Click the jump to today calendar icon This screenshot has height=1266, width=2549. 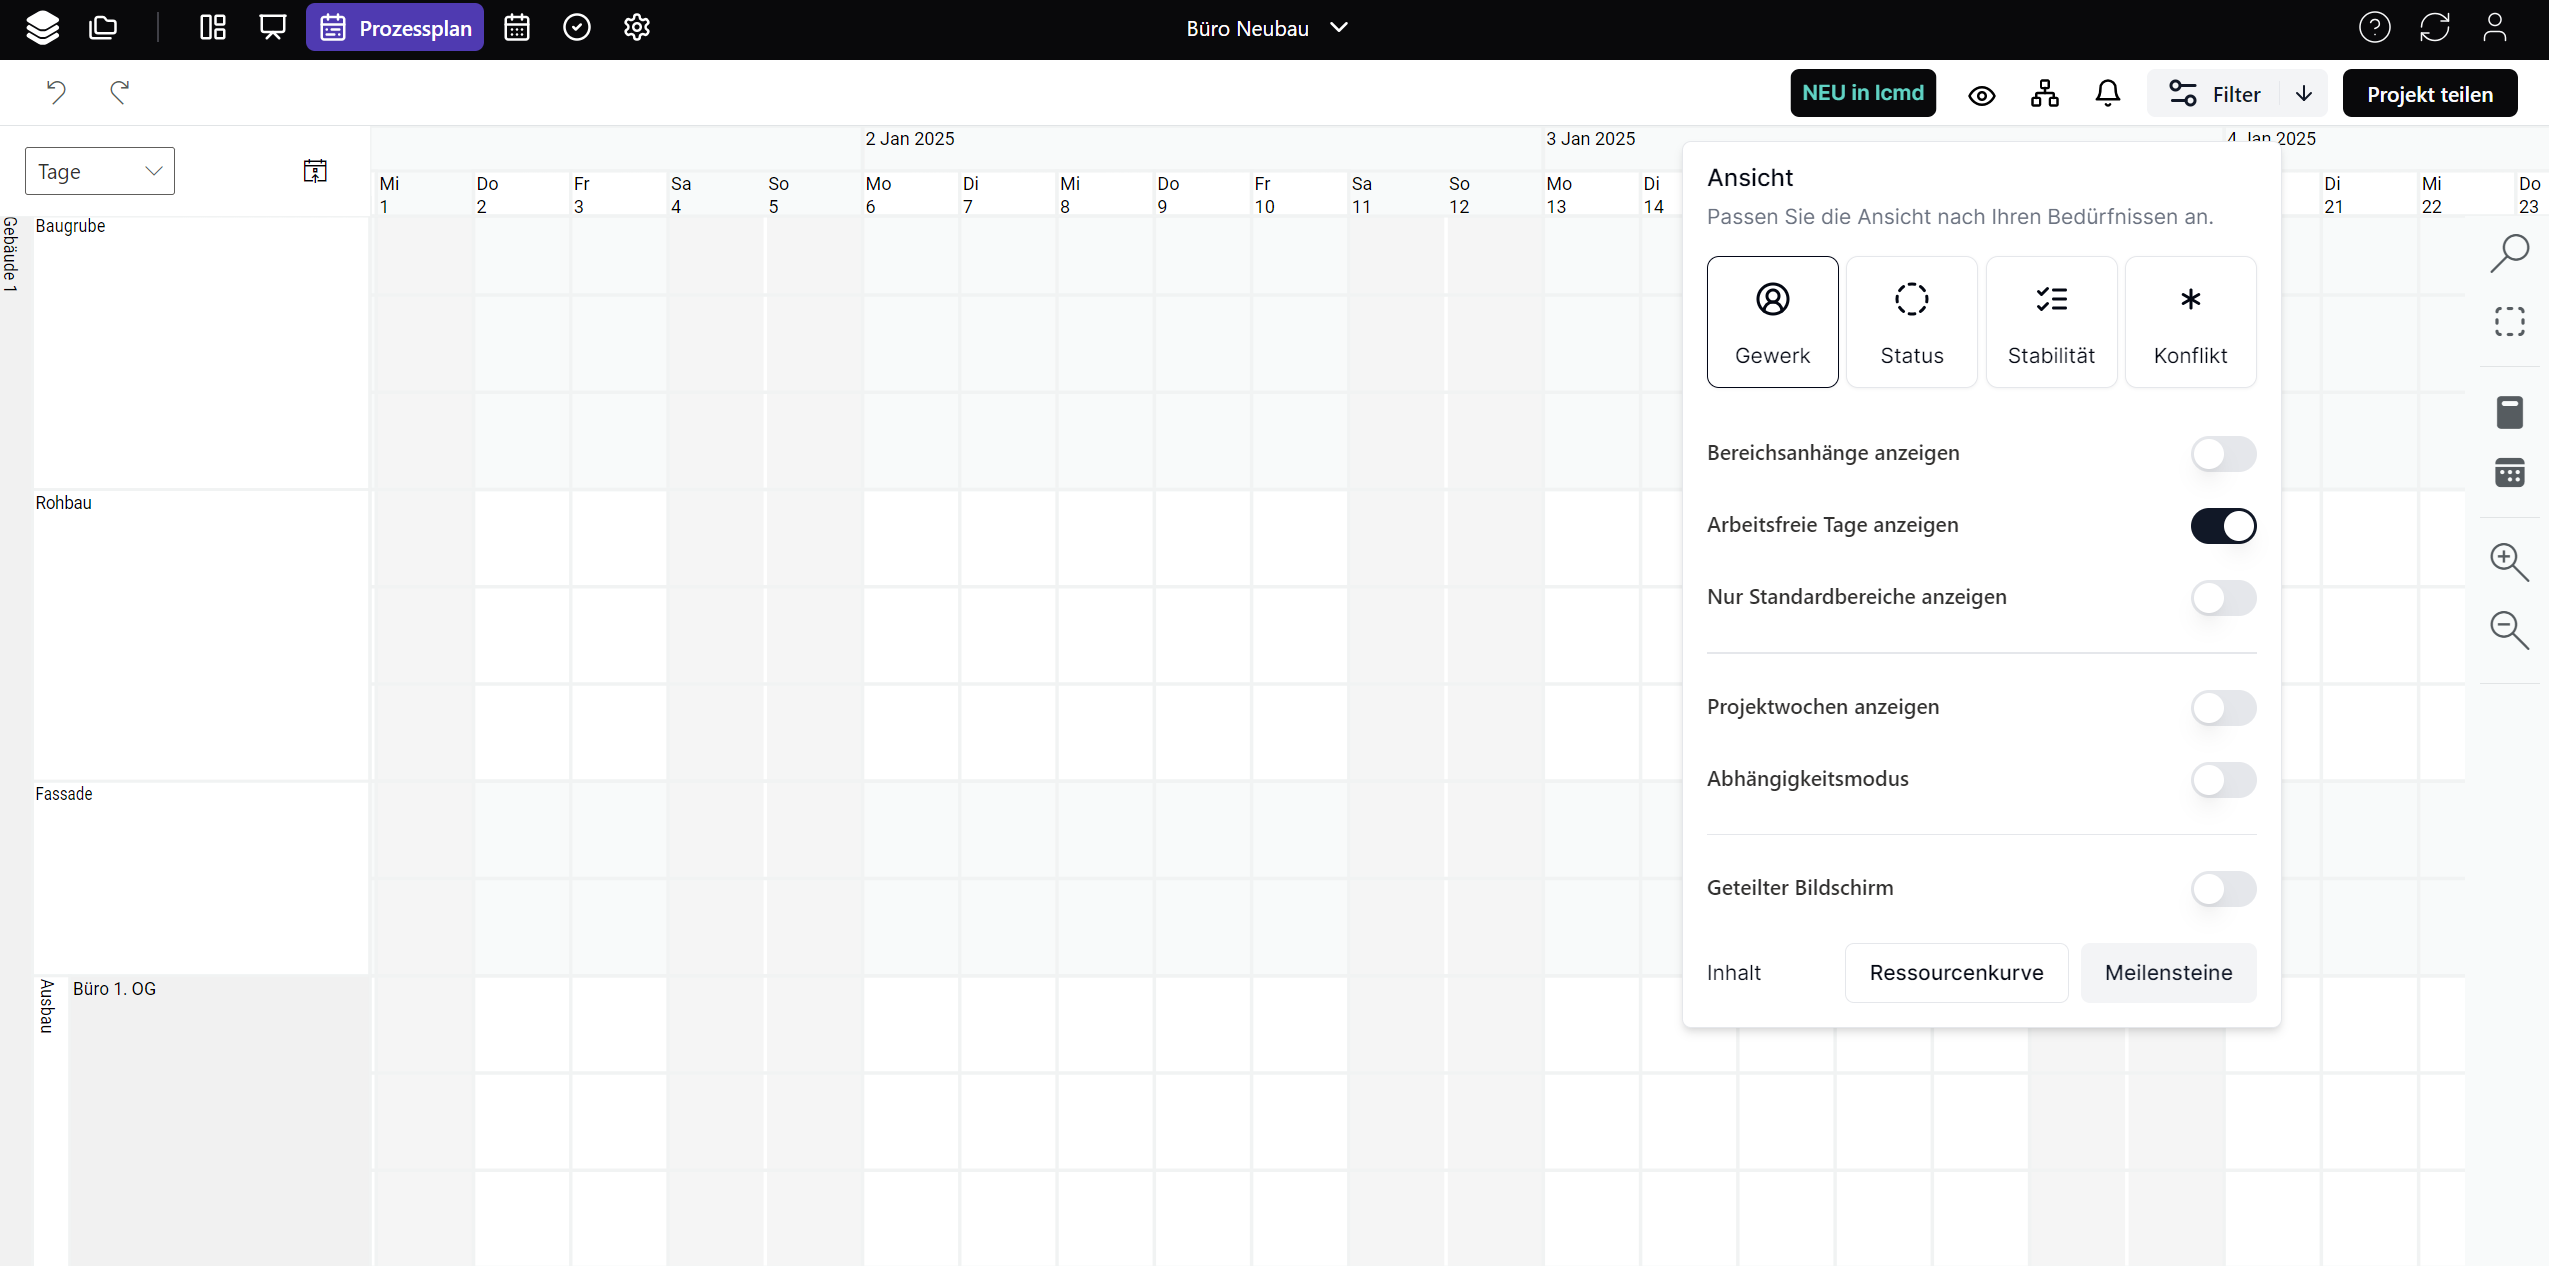[315, 171]
